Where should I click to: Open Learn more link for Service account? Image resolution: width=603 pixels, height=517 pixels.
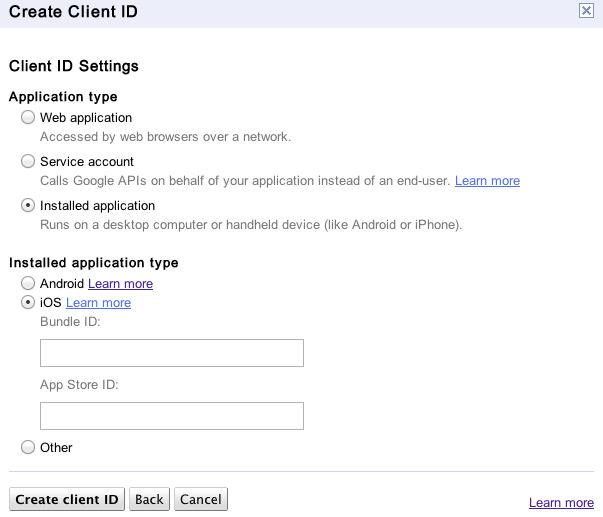(487, 180)
